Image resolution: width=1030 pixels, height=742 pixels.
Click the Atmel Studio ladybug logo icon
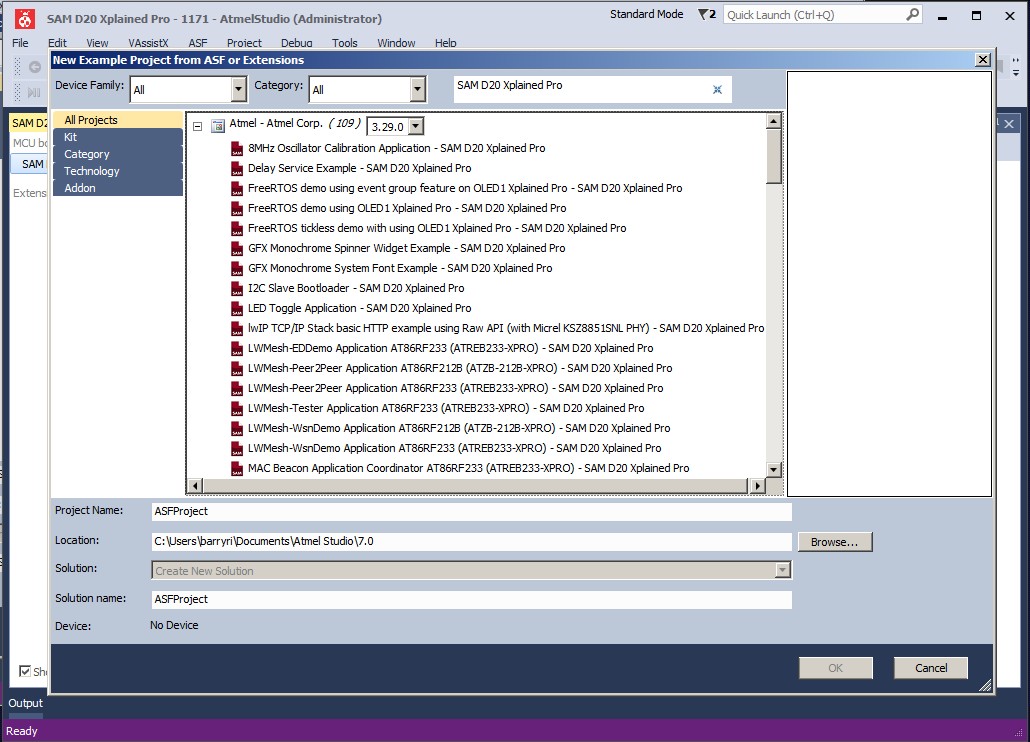pos(25,19)
